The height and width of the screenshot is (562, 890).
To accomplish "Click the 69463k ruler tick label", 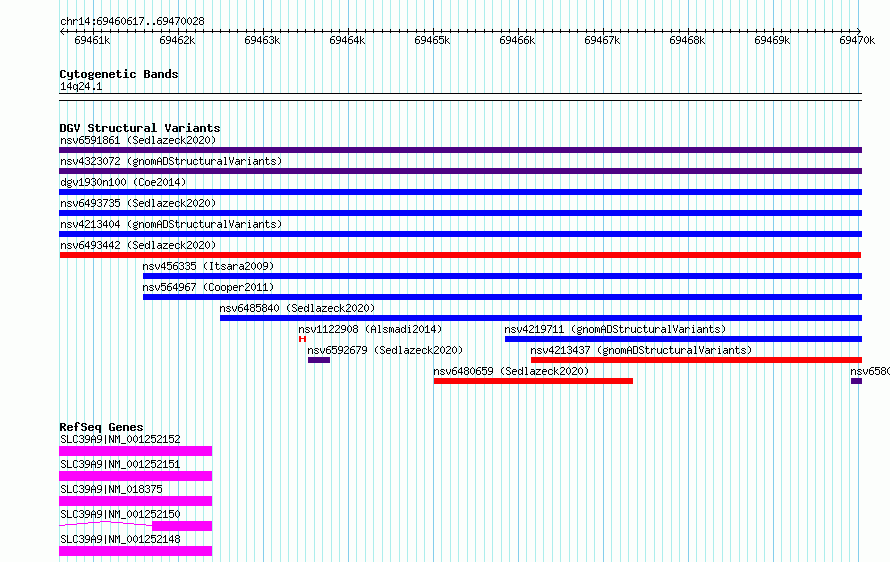I will [x=262, y=40].
